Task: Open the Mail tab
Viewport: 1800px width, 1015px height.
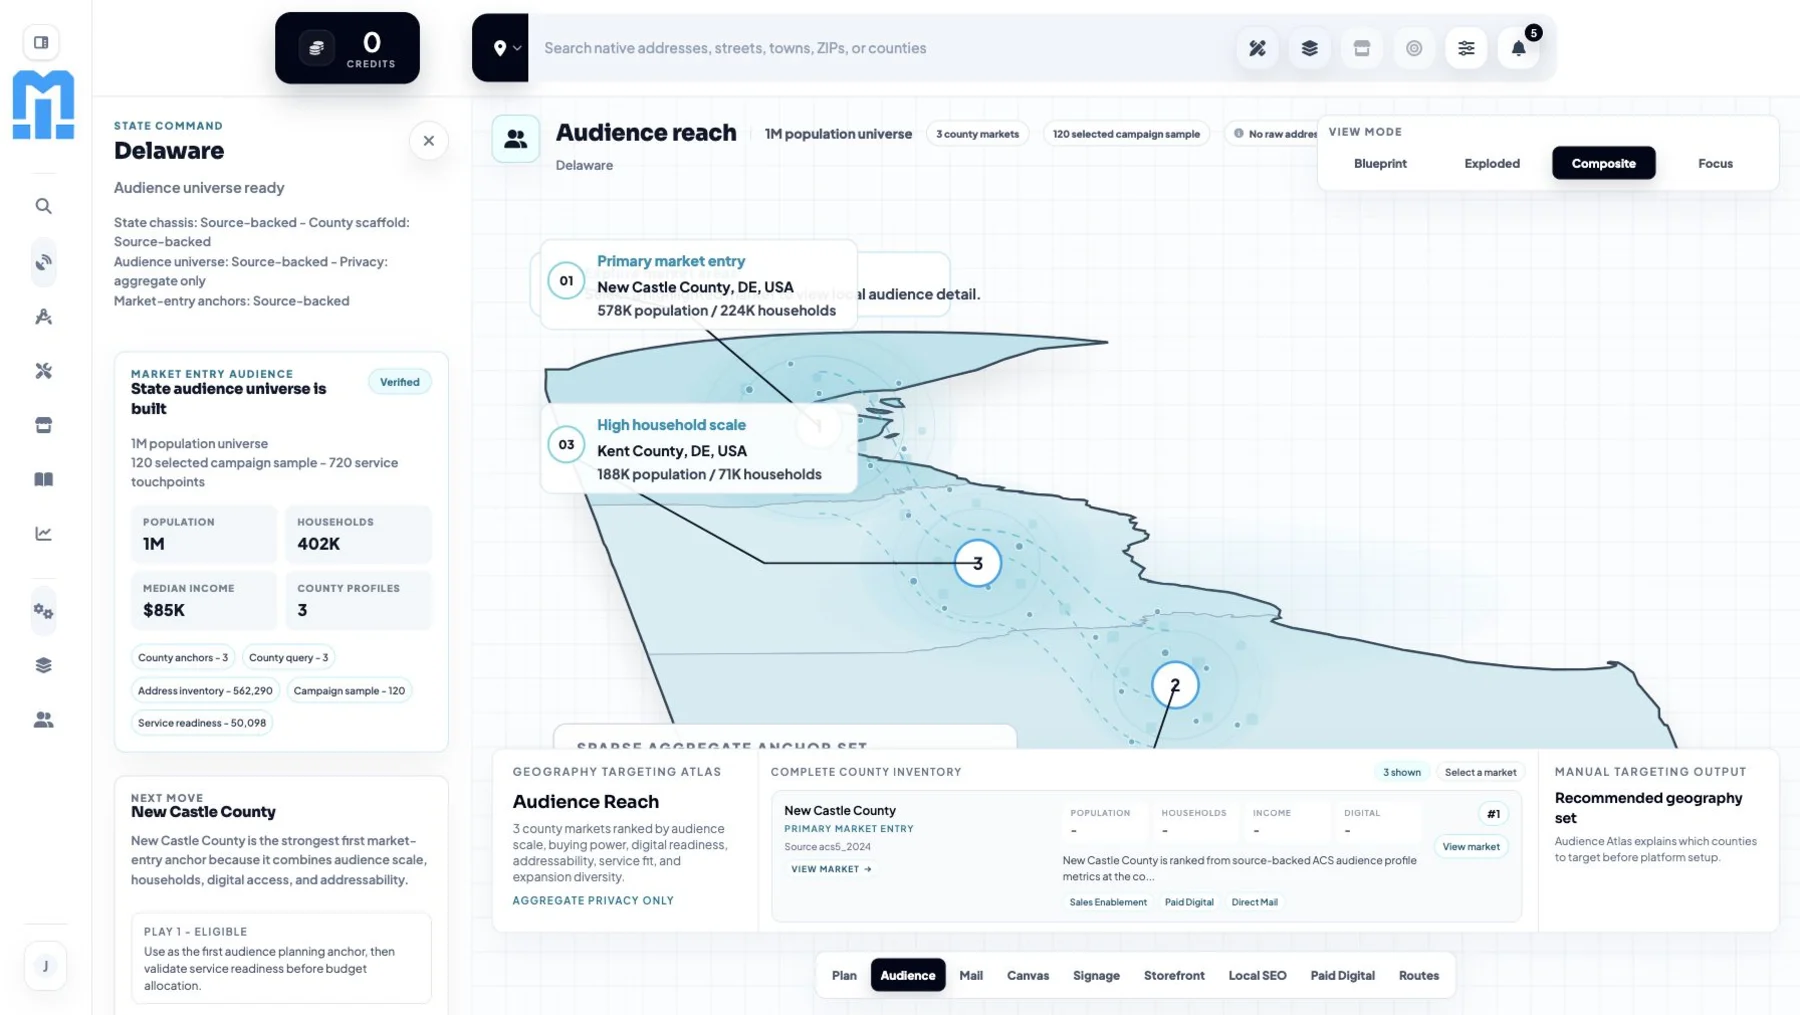Action: point(971,975)
